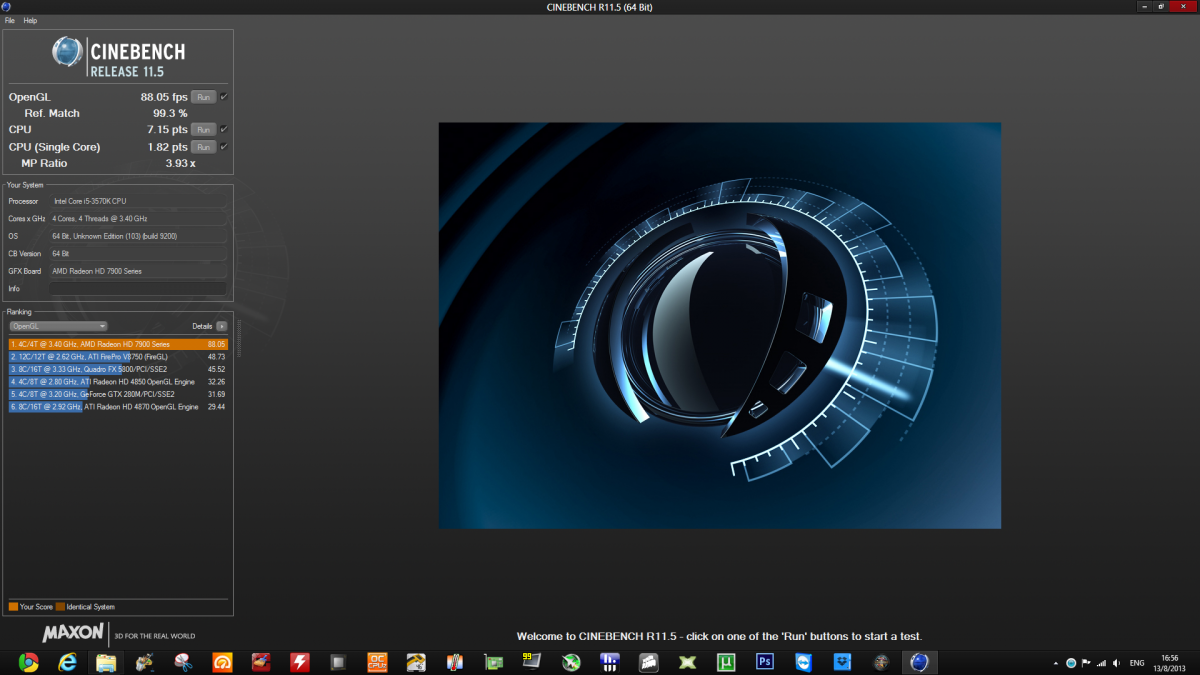Open orange CPU-Z taskbar icon
This screenshot has height=675, width=1200.
[378, 662]
